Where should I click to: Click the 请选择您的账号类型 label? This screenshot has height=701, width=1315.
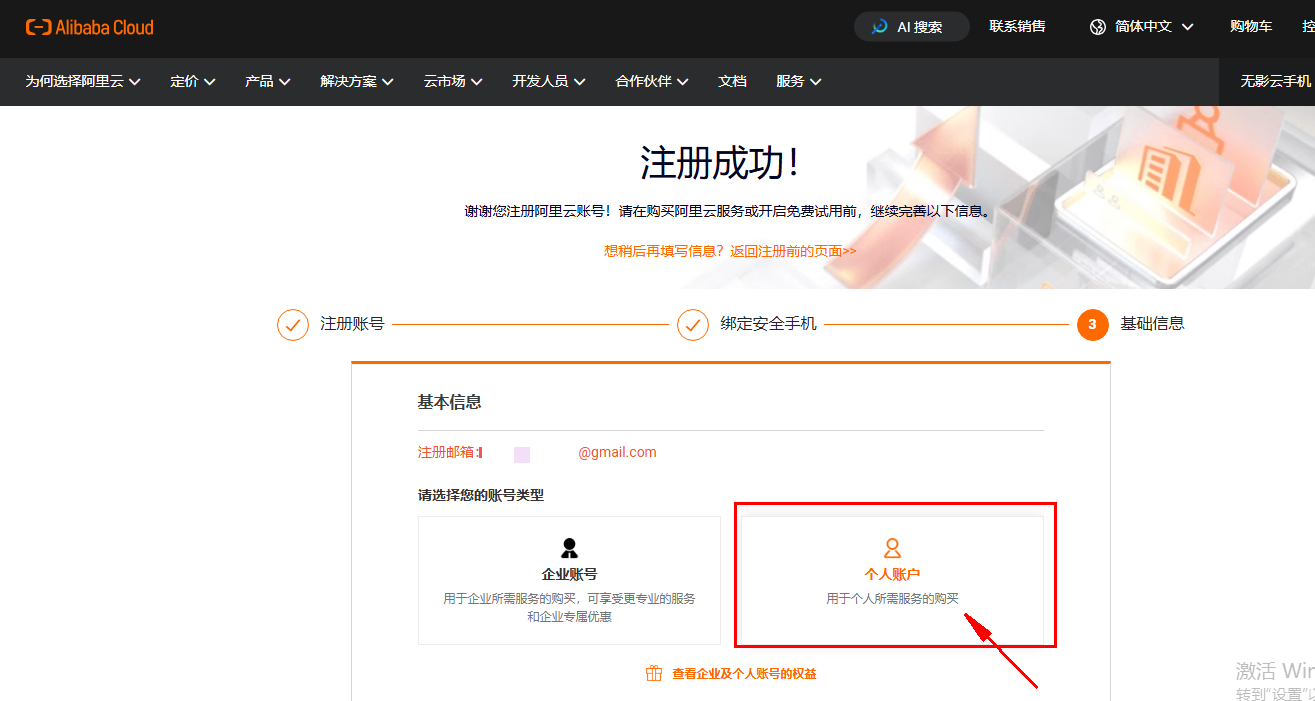[480, 495]
